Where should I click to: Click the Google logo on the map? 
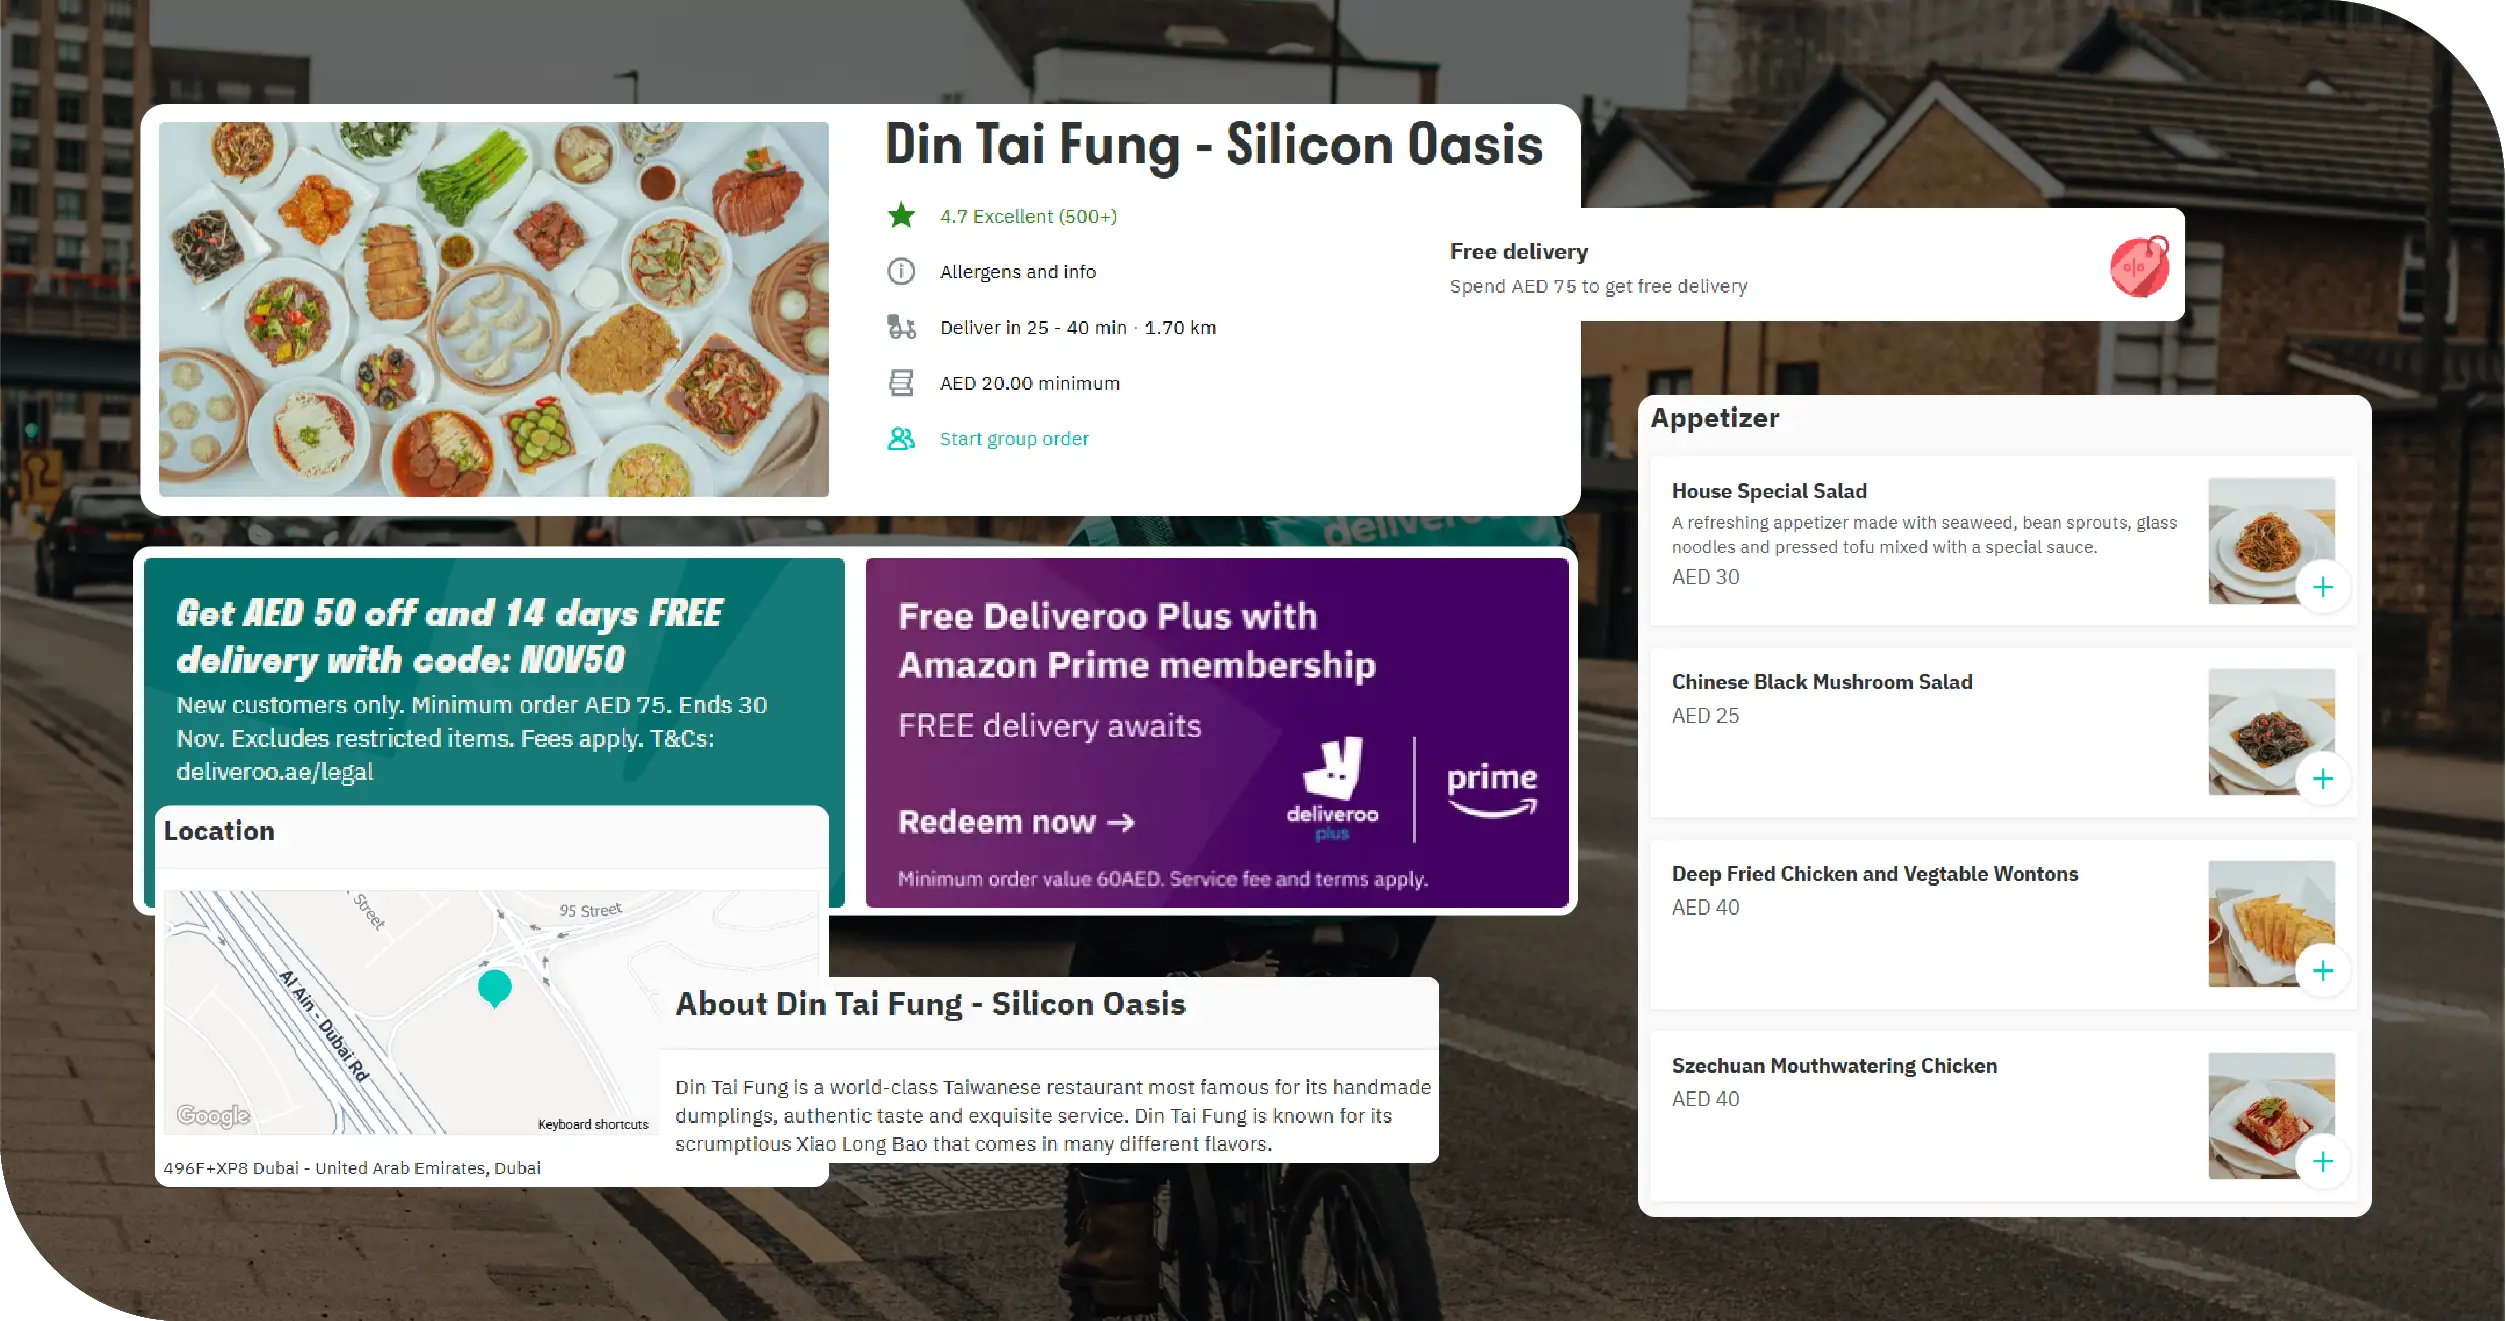(211, 1115)
